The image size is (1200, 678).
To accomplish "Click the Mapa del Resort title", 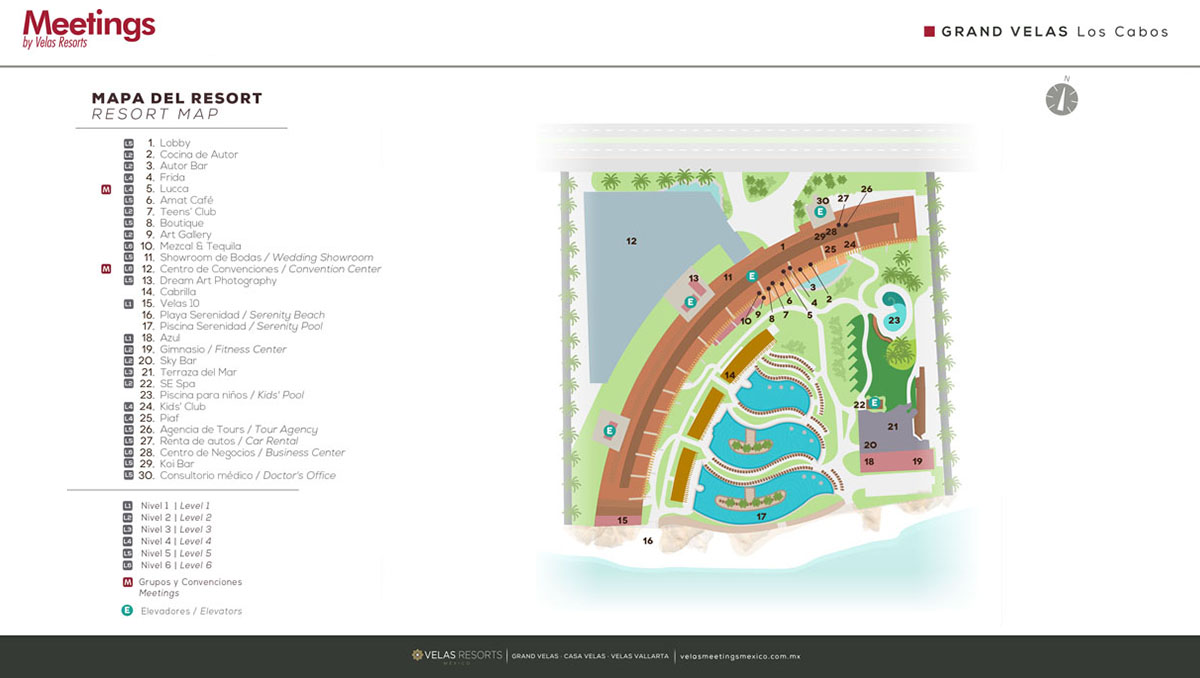I will click(x=177, y=98).
